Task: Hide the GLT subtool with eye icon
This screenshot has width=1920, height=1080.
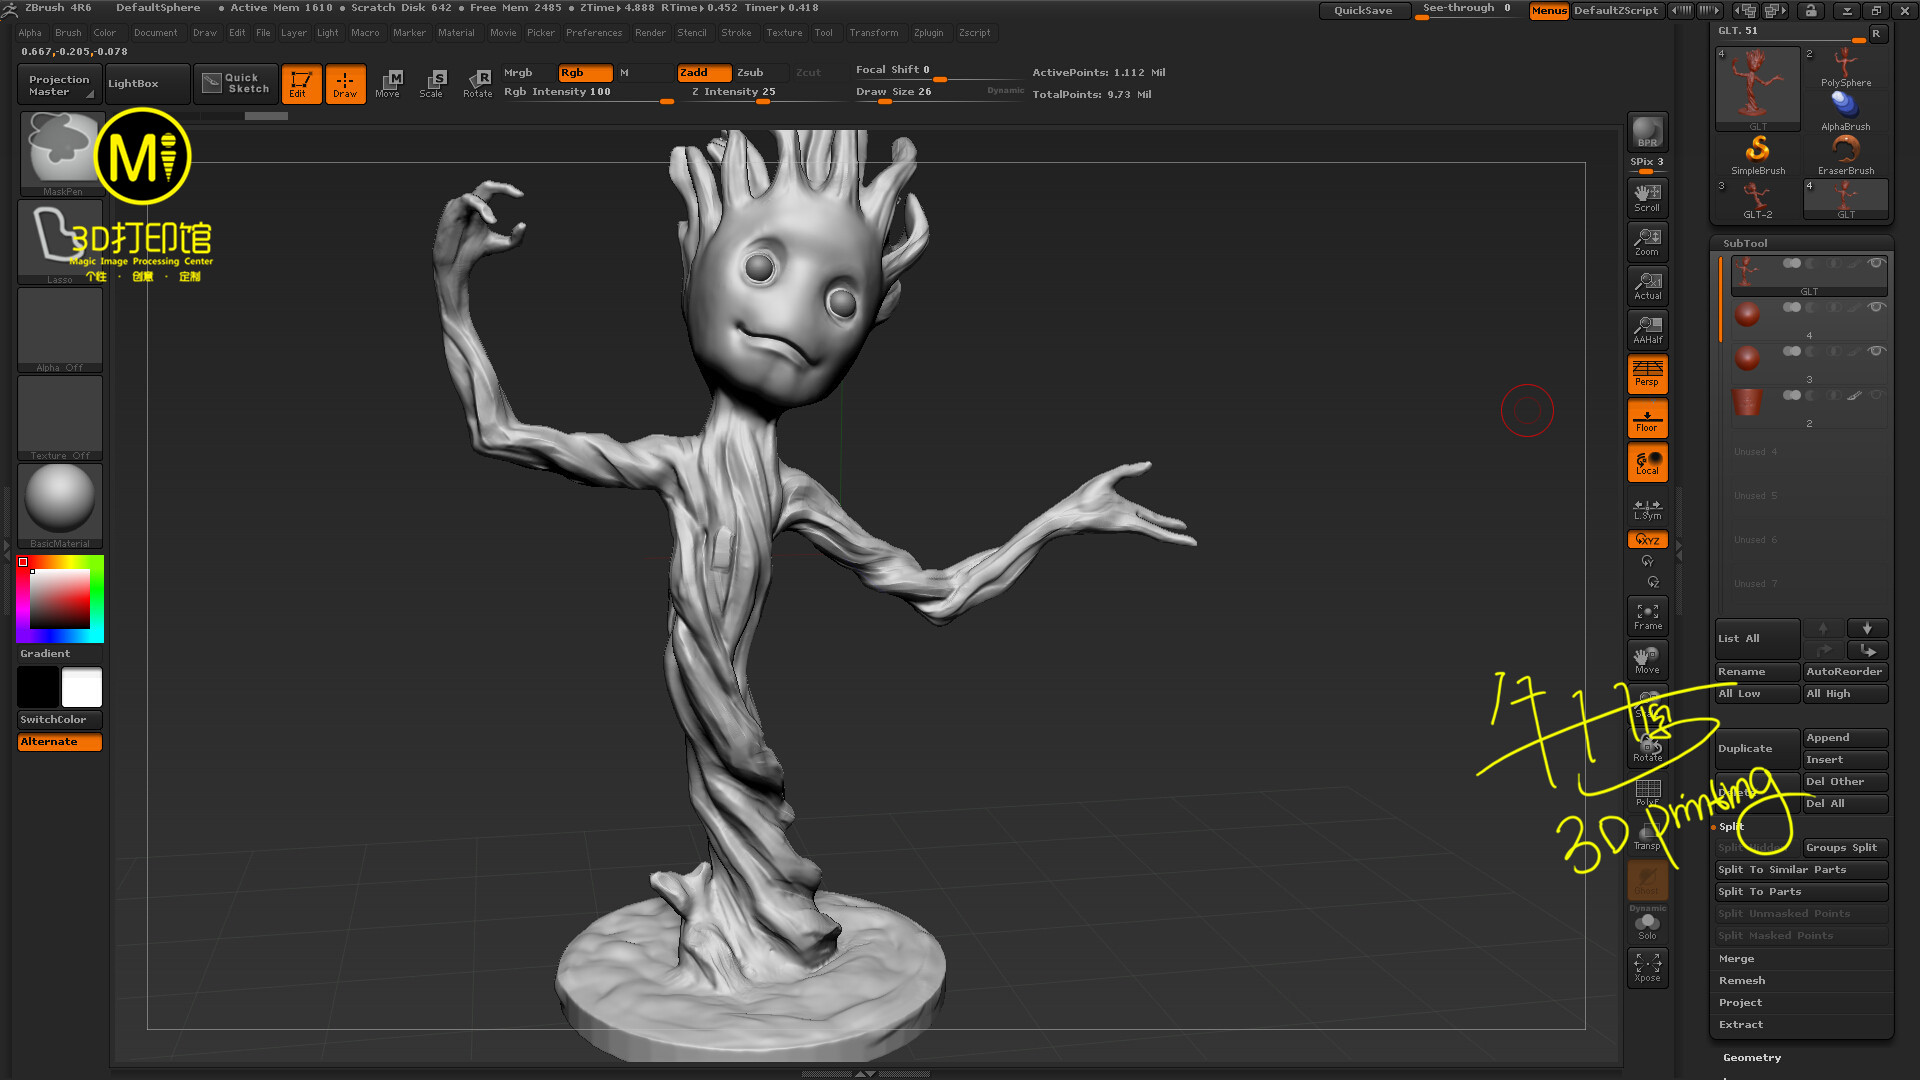Action: click(1876, 263)
